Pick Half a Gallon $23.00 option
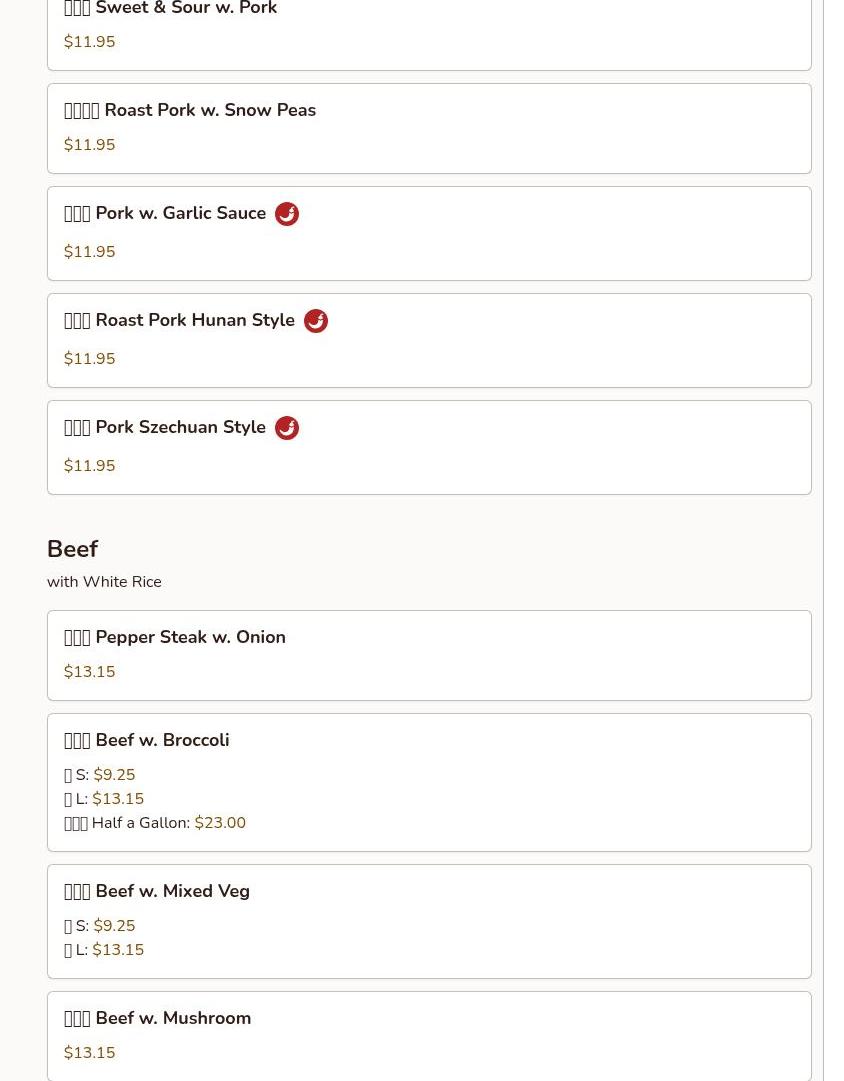844x1081 pixels. click(x=154, y=822)
